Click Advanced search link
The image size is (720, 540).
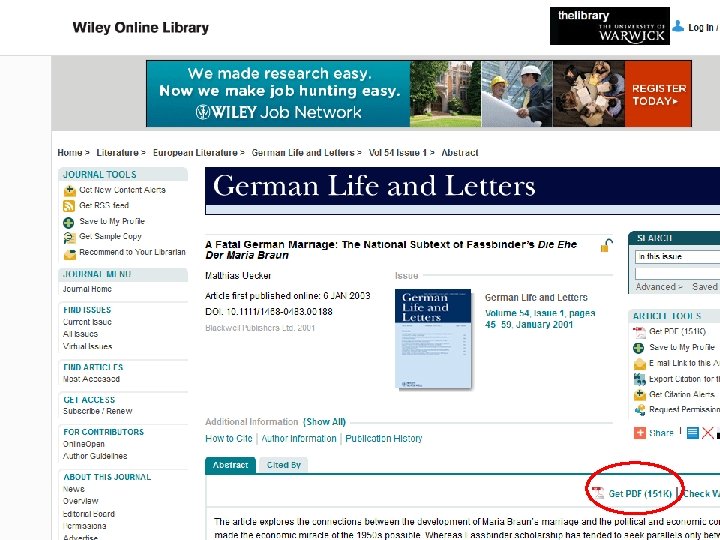tap(658, 287)
